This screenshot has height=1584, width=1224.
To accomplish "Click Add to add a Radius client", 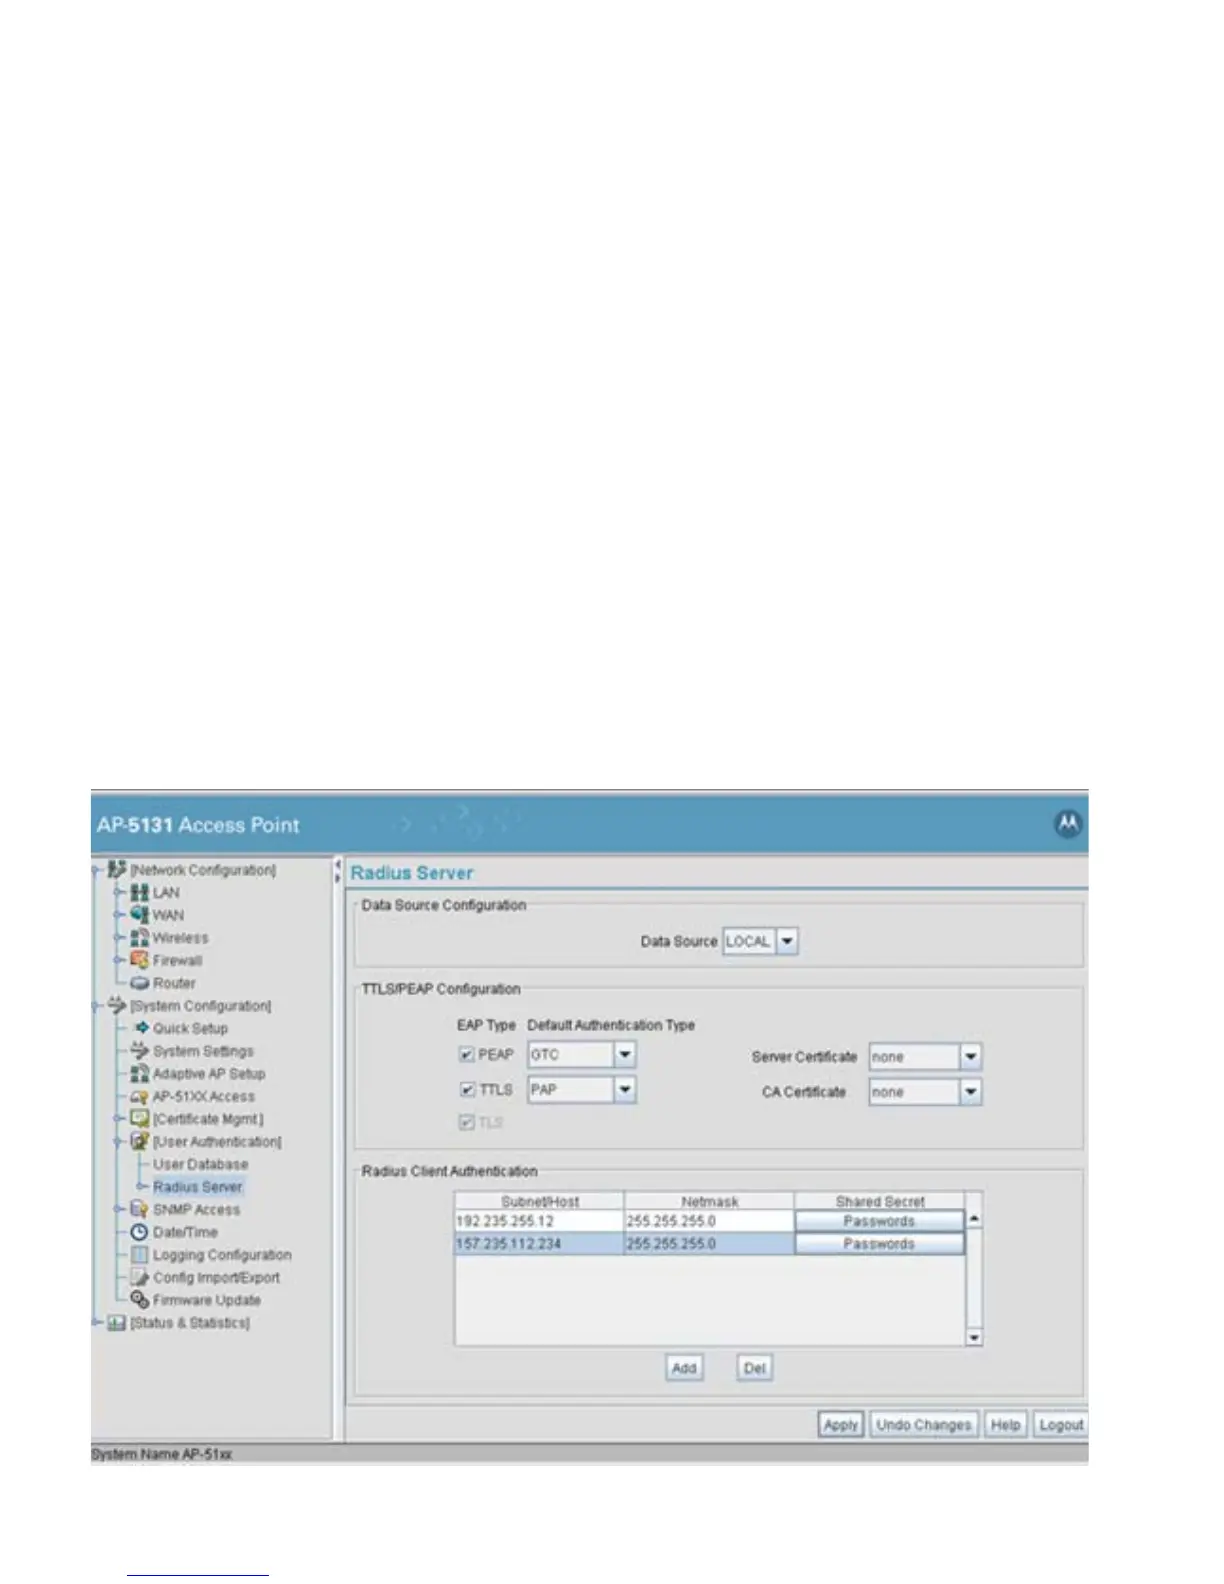I will (x=684, y=1368).
